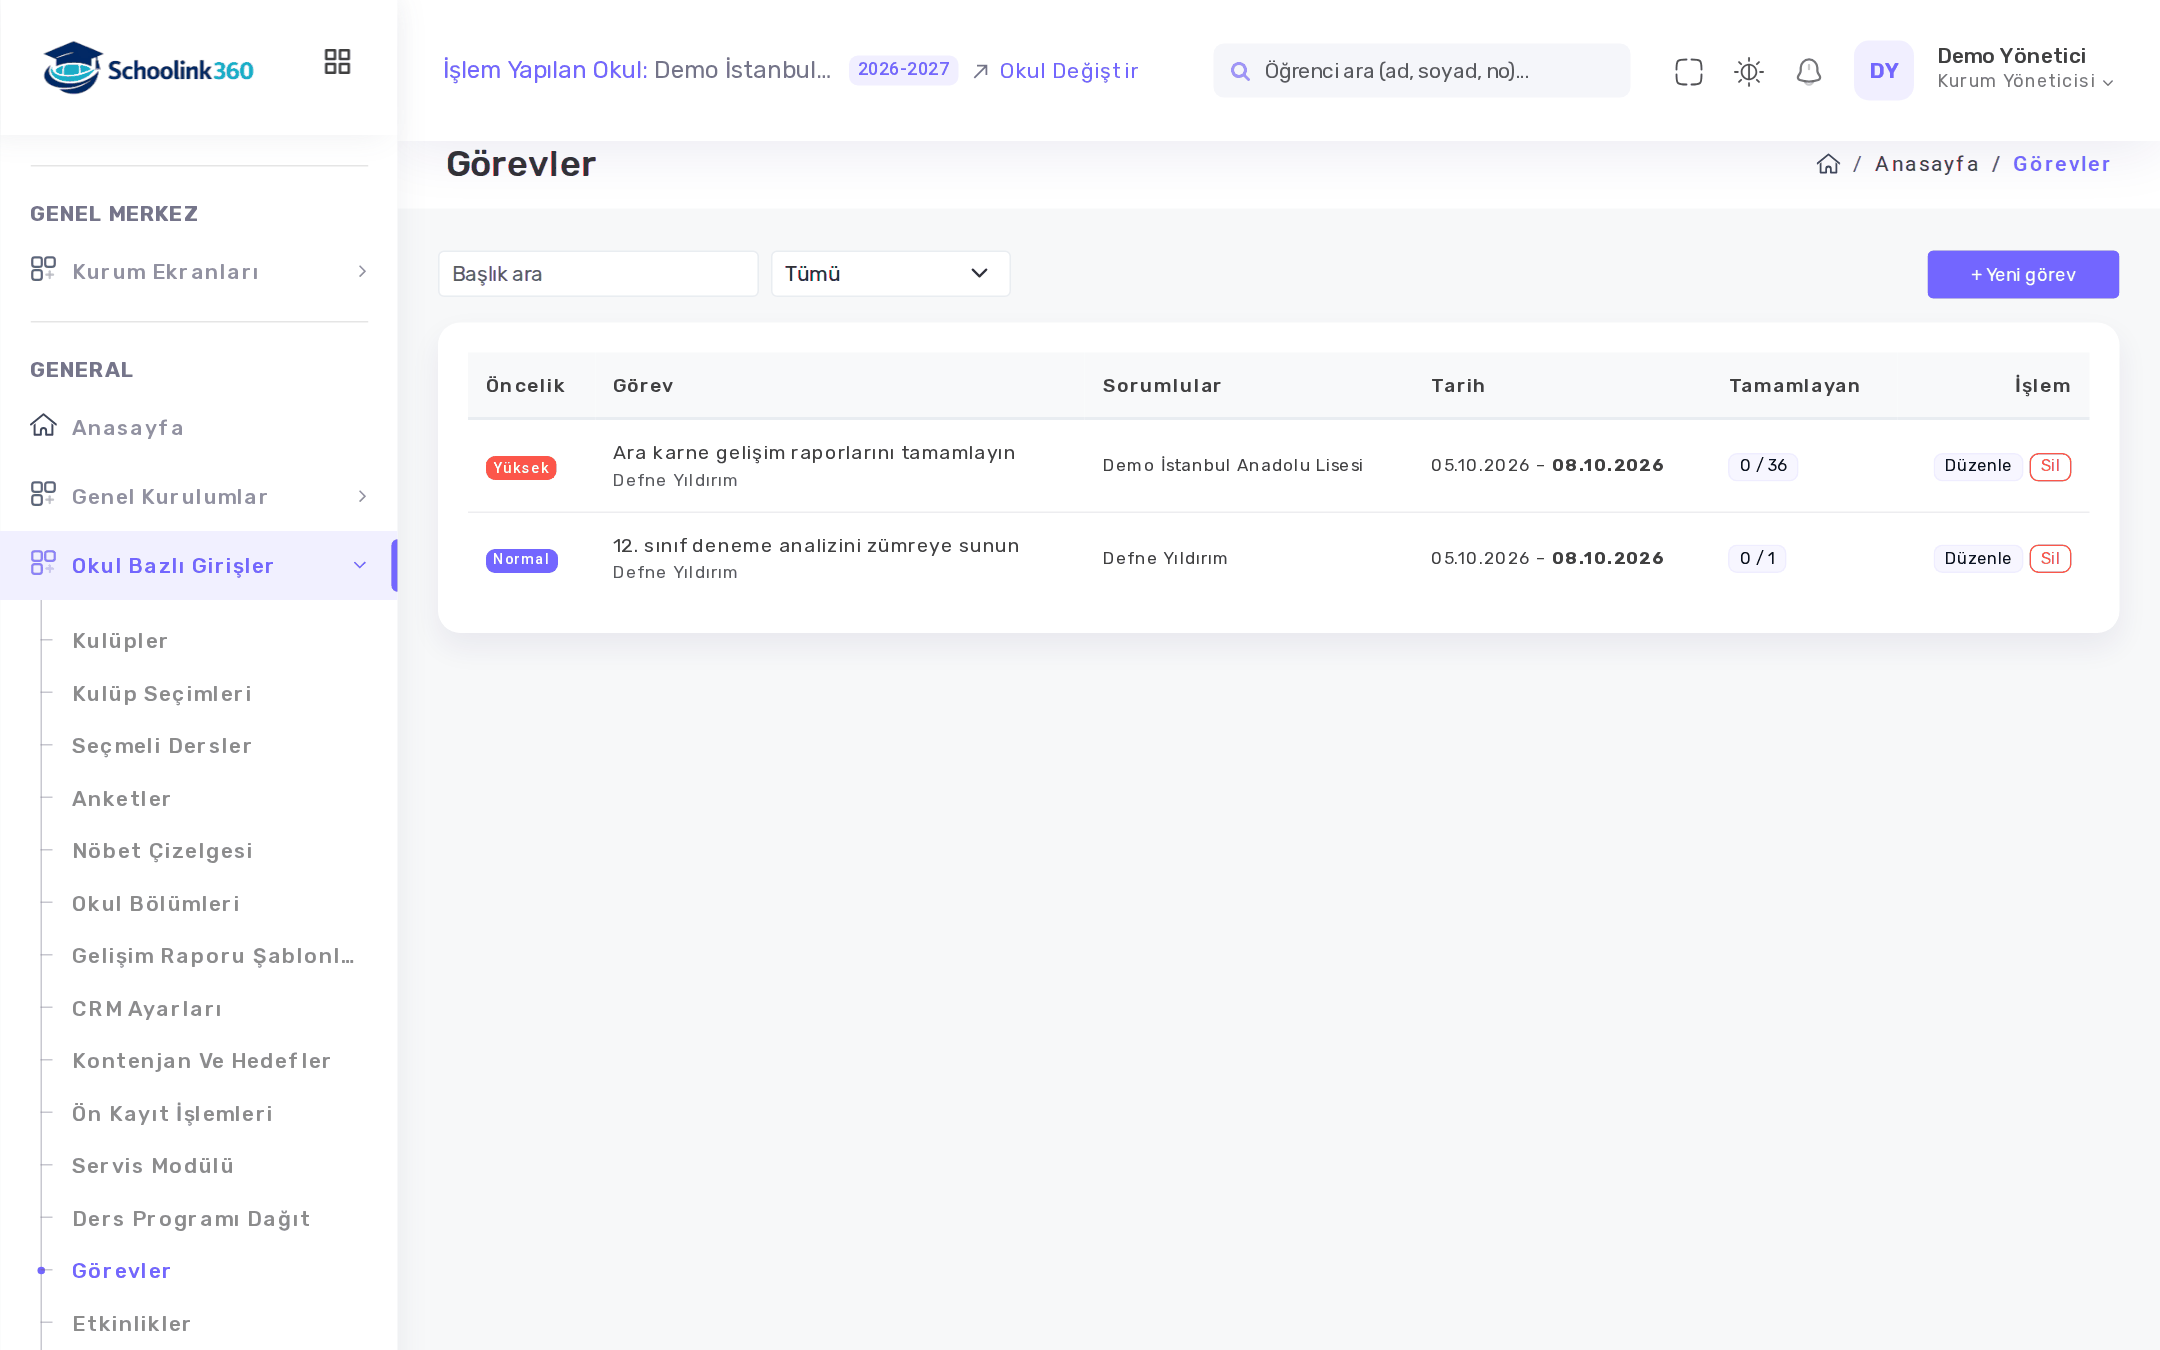Open the DY user avatar
This screenshot has width=2160, height=1350.
pos(1883,70)
